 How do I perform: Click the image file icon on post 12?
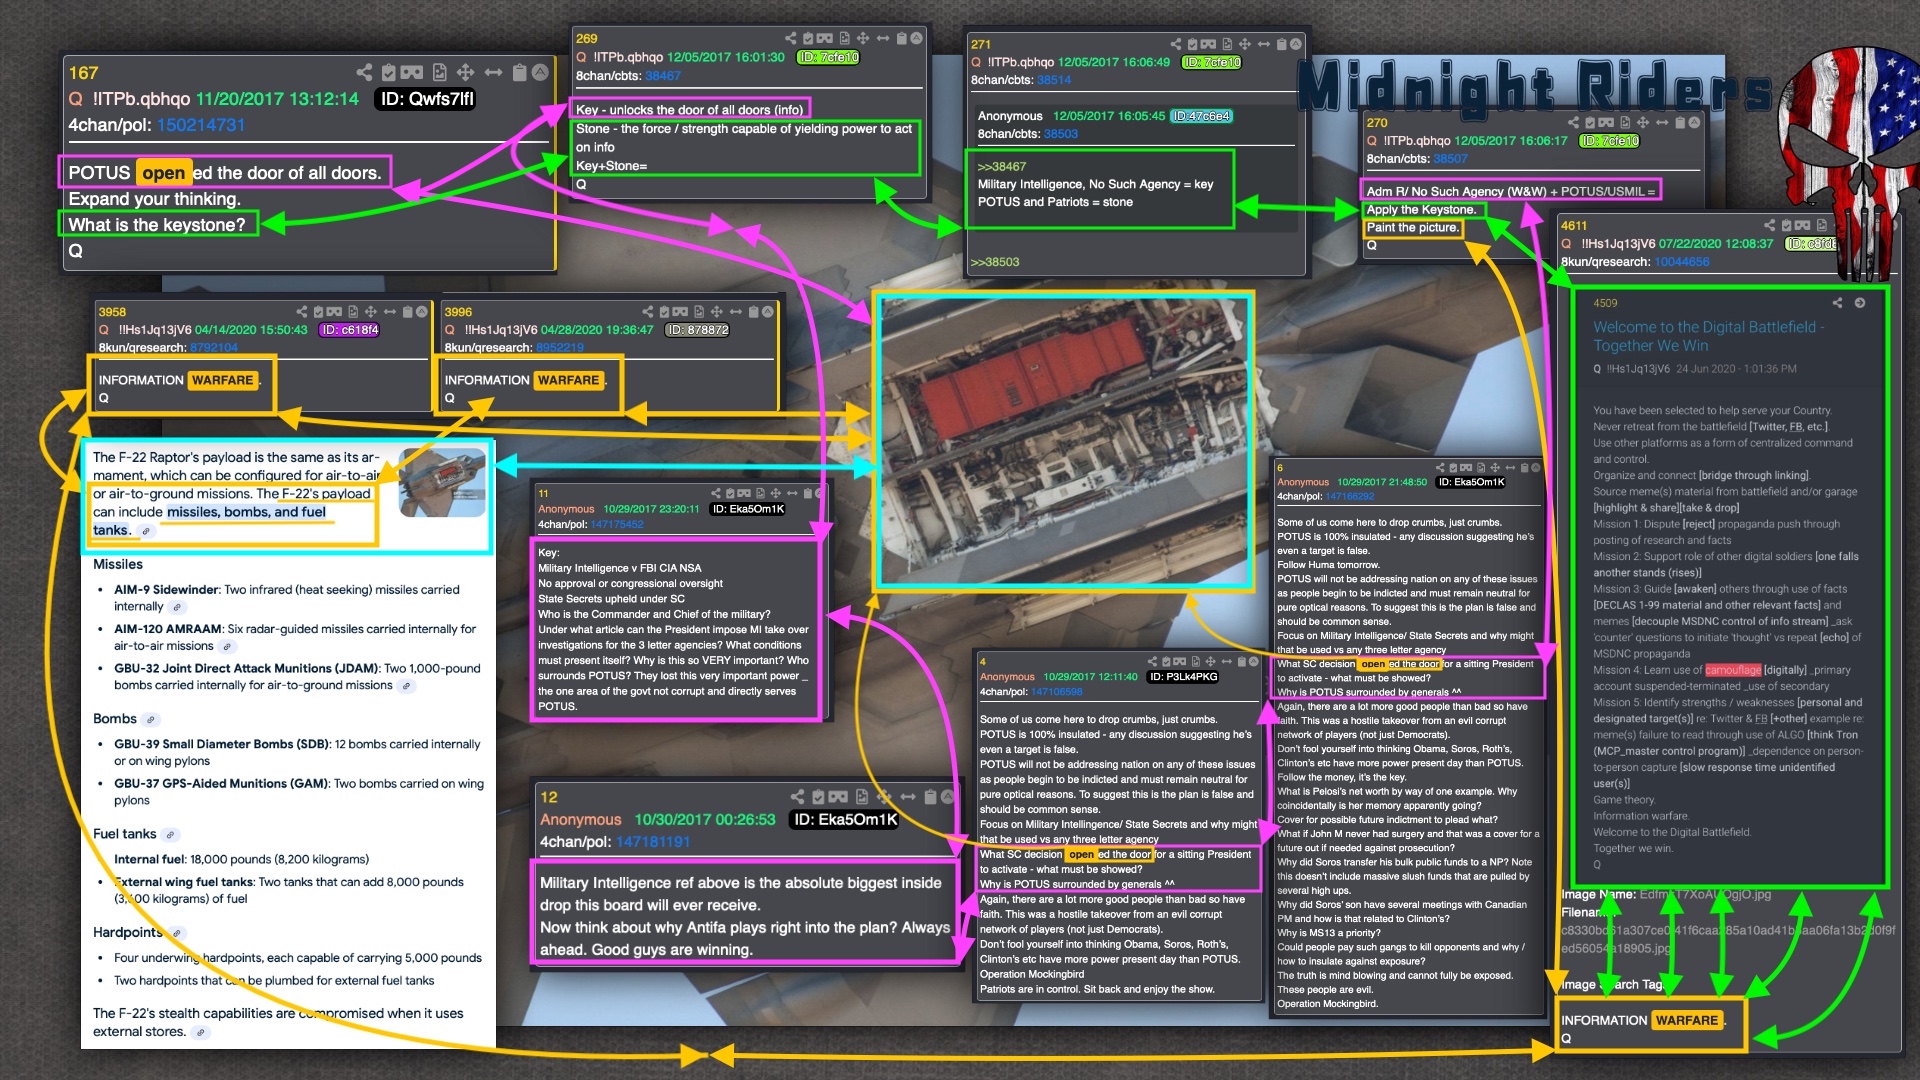(862, 796)
